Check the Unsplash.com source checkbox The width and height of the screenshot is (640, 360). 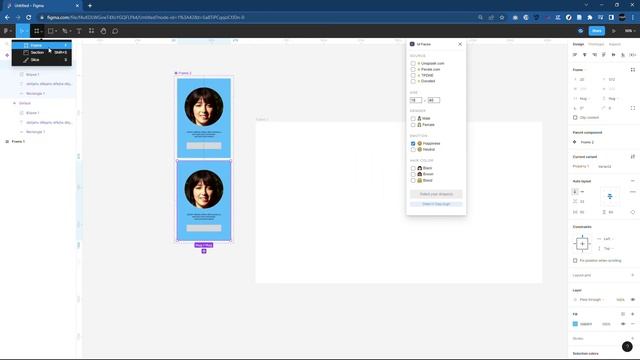(x=413, y=64)
